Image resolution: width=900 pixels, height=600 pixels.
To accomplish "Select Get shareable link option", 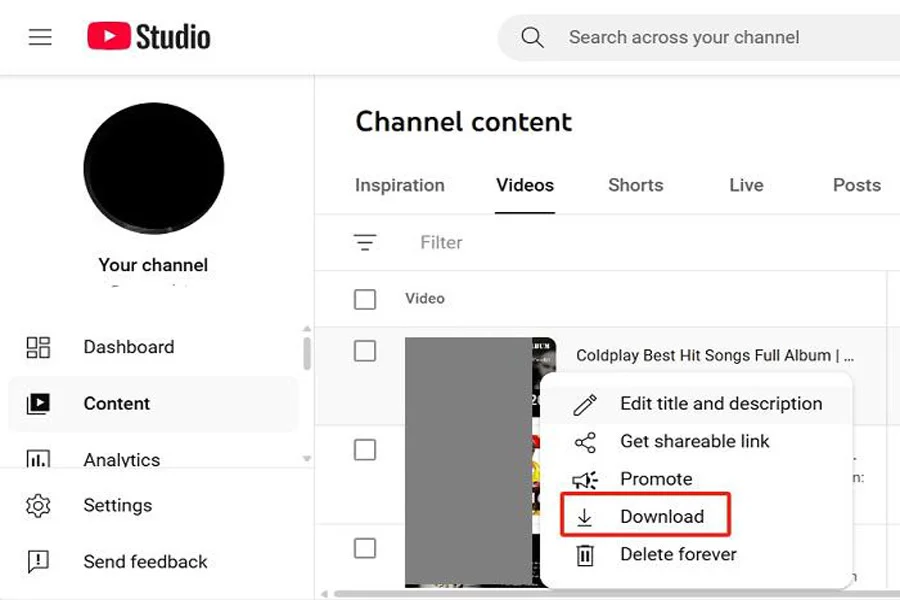I will point(695,441).
